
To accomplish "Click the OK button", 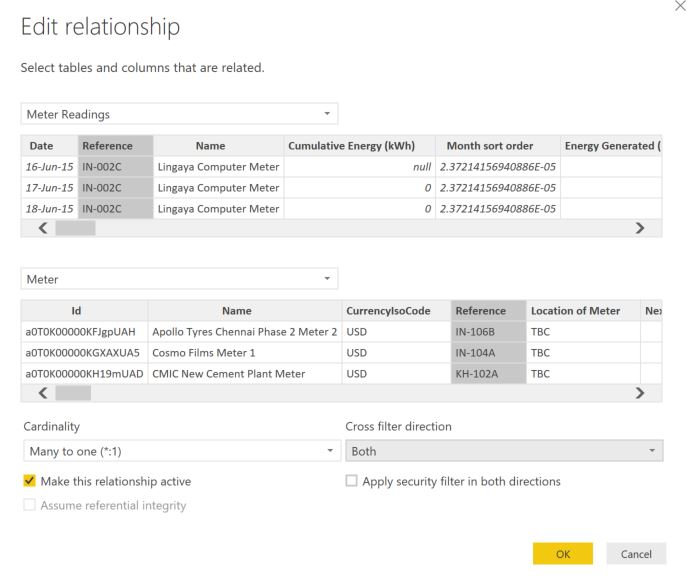I will click(x=563, y=554).
